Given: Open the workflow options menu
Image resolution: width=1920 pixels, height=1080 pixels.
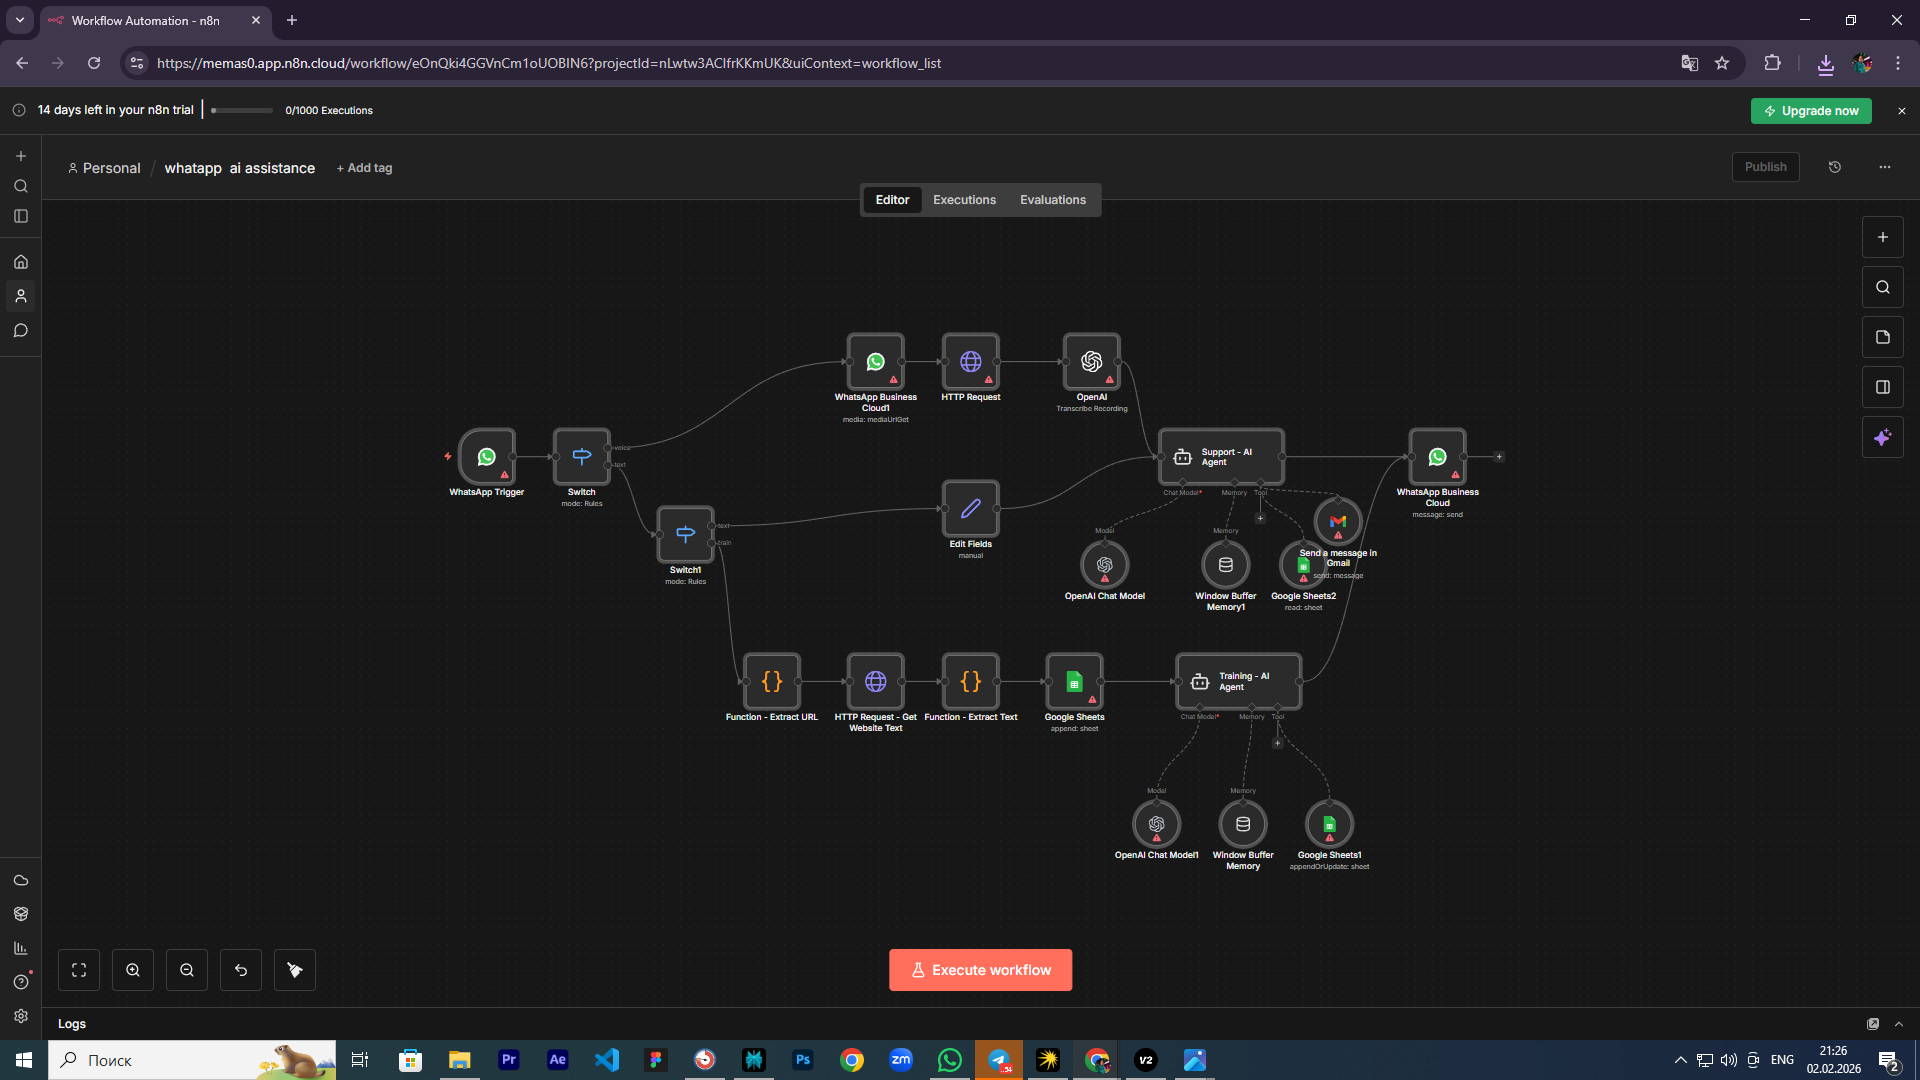Looking at the screenshot, I should pyautogui.click(x=1885, y=167).
